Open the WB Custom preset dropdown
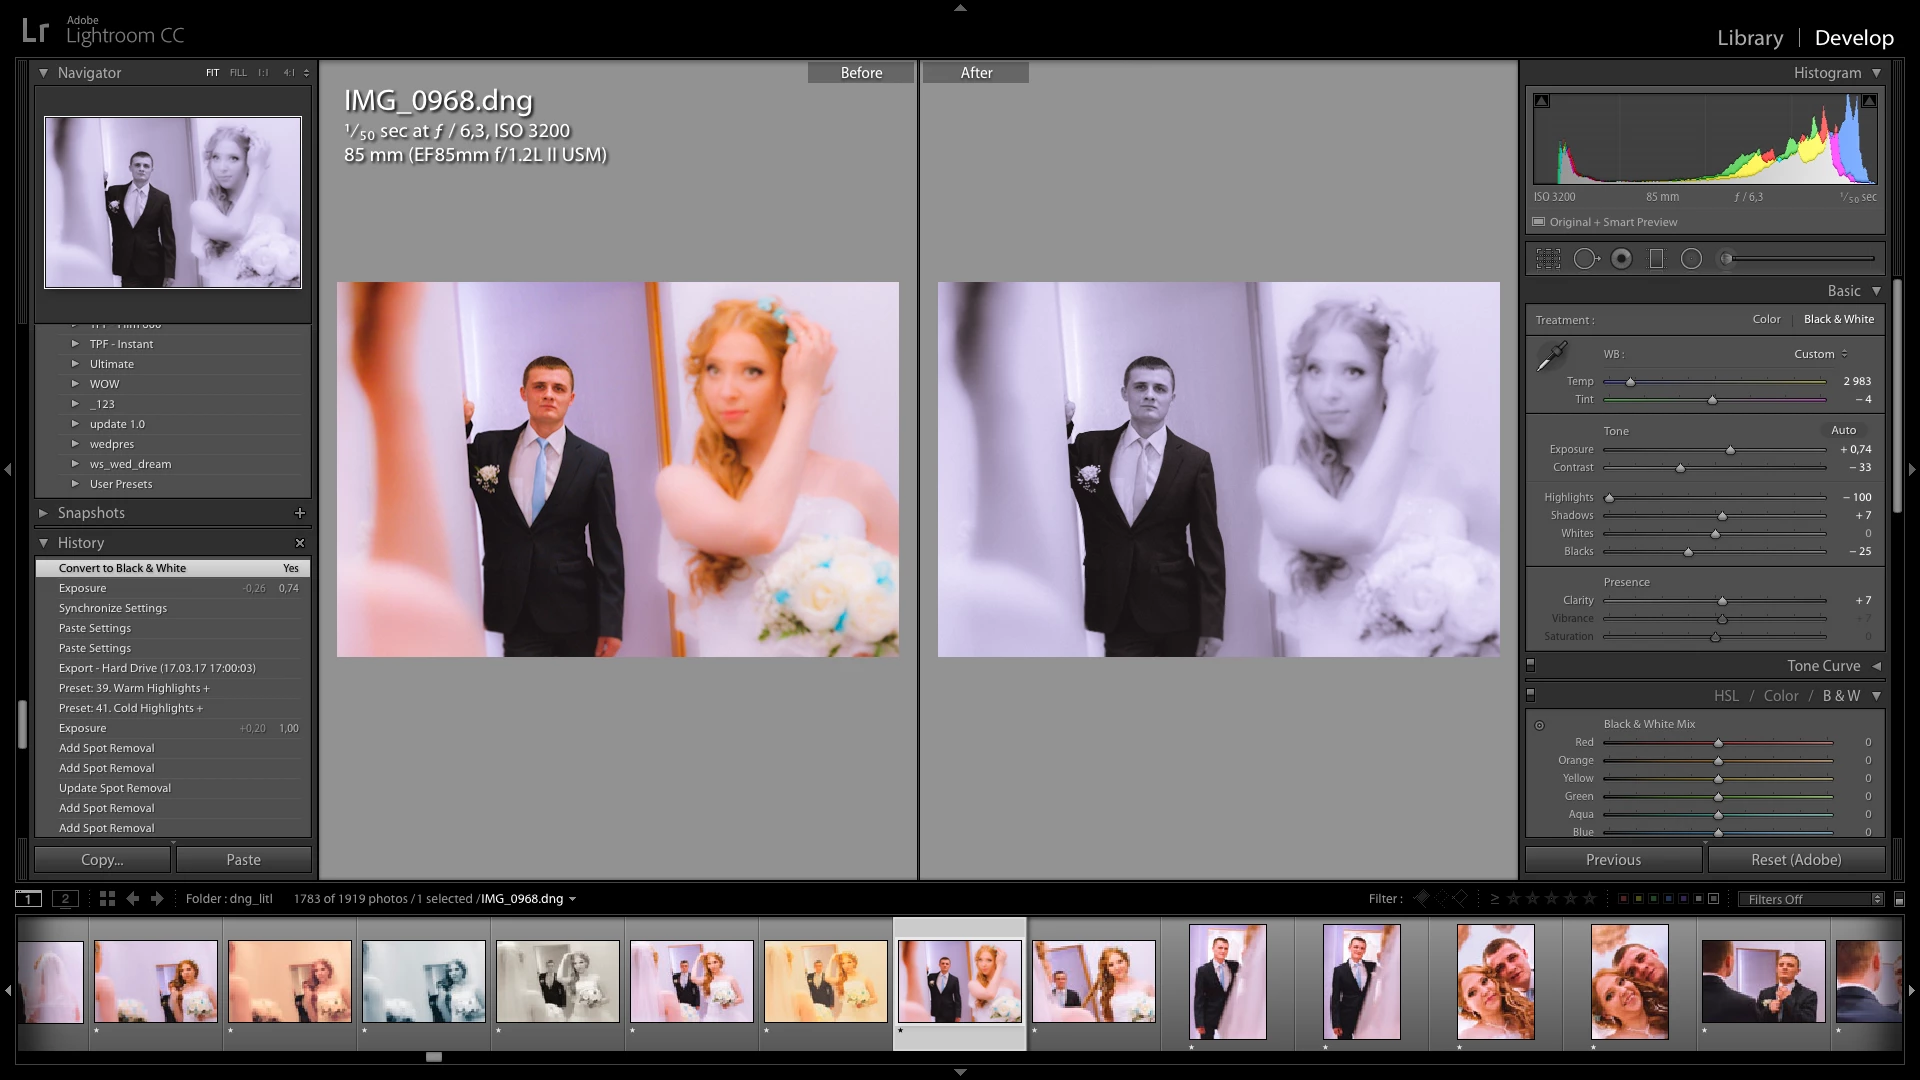 click(1820, 354)
